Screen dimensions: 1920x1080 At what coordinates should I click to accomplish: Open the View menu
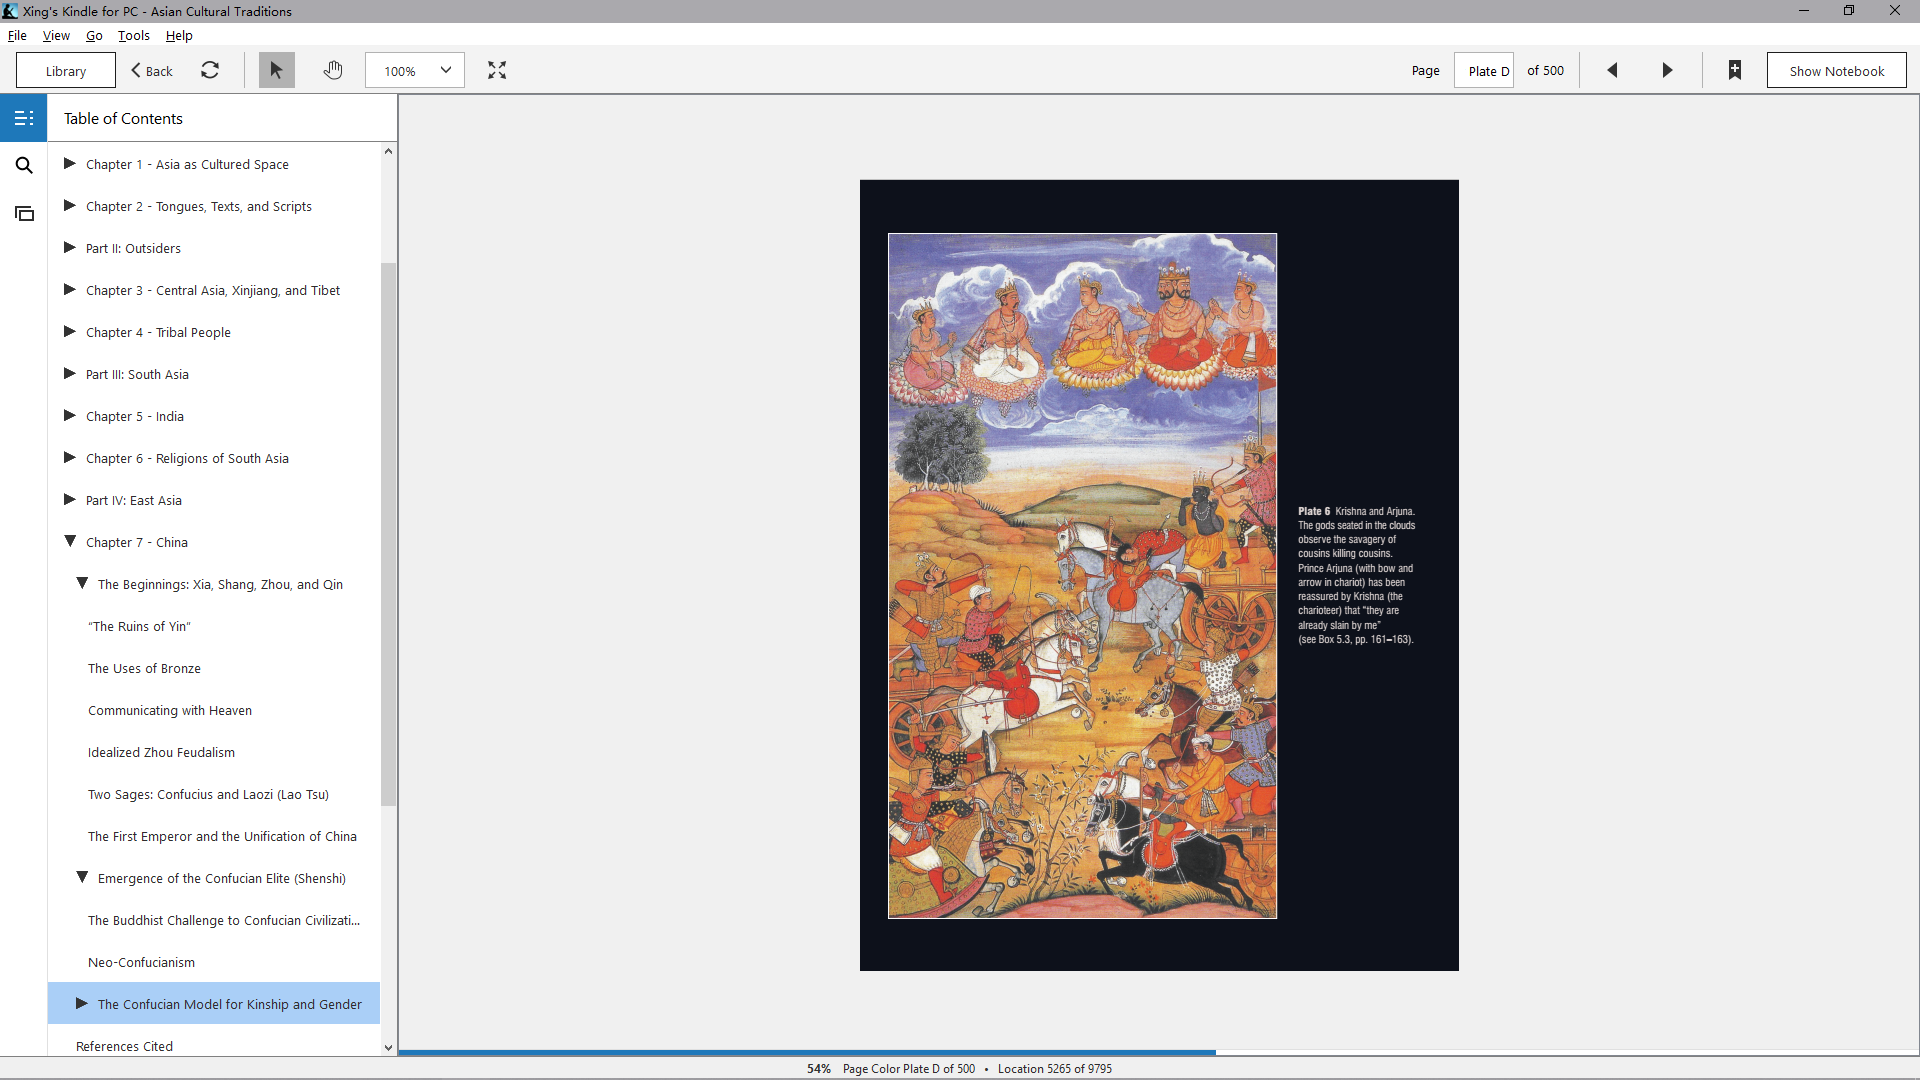56,35
